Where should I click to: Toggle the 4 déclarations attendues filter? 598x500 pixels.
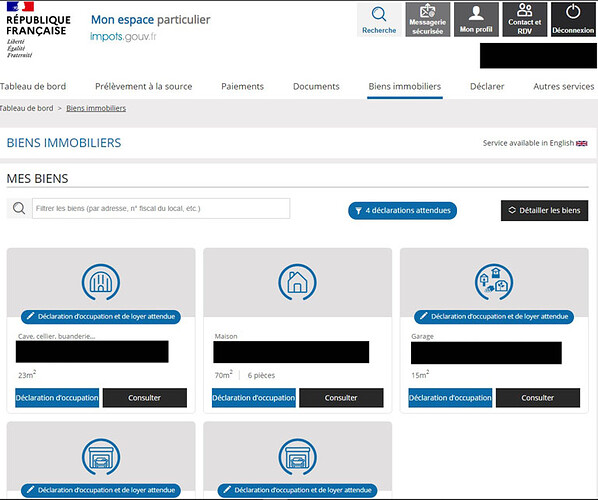click(x=402, y=211)
